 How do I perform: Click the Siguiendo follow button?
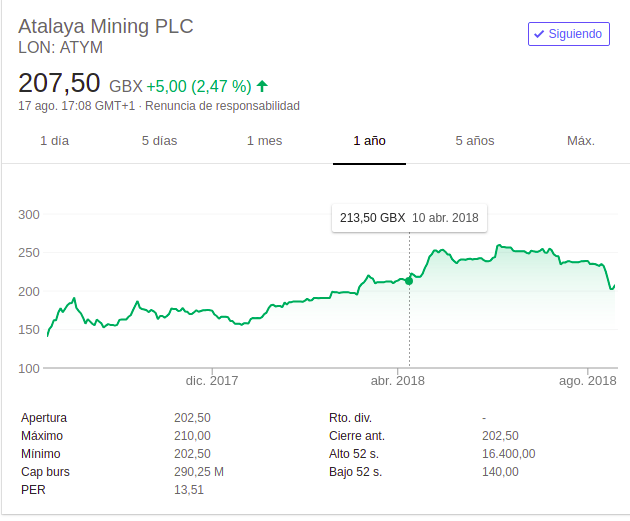pos(569,34)
